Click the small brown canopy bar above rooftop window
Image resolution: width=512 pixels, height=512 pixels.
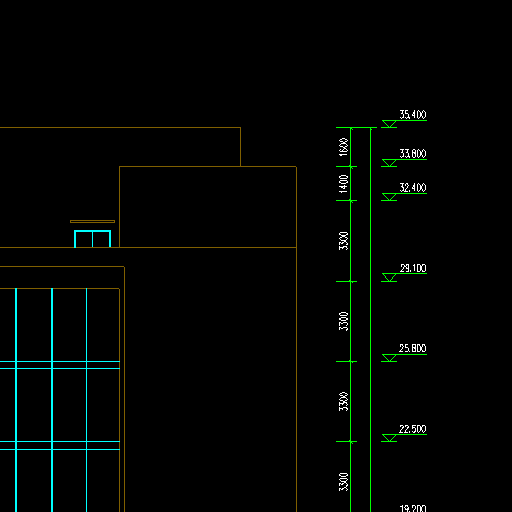[92, 221]
